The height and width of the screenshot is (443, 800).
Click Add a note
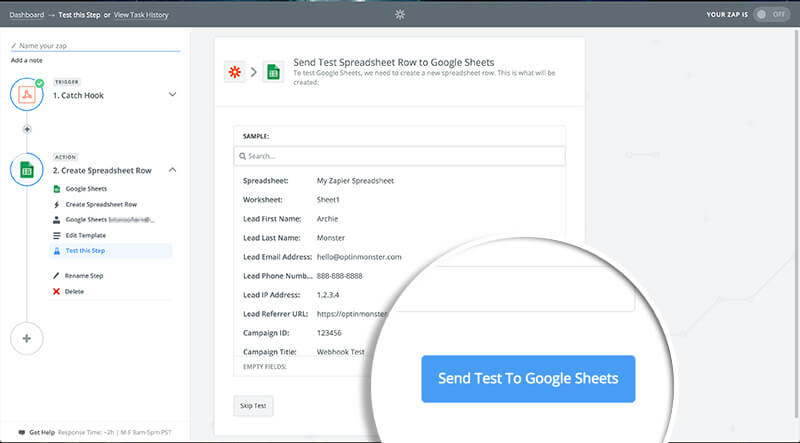click(x=27, y=60)
